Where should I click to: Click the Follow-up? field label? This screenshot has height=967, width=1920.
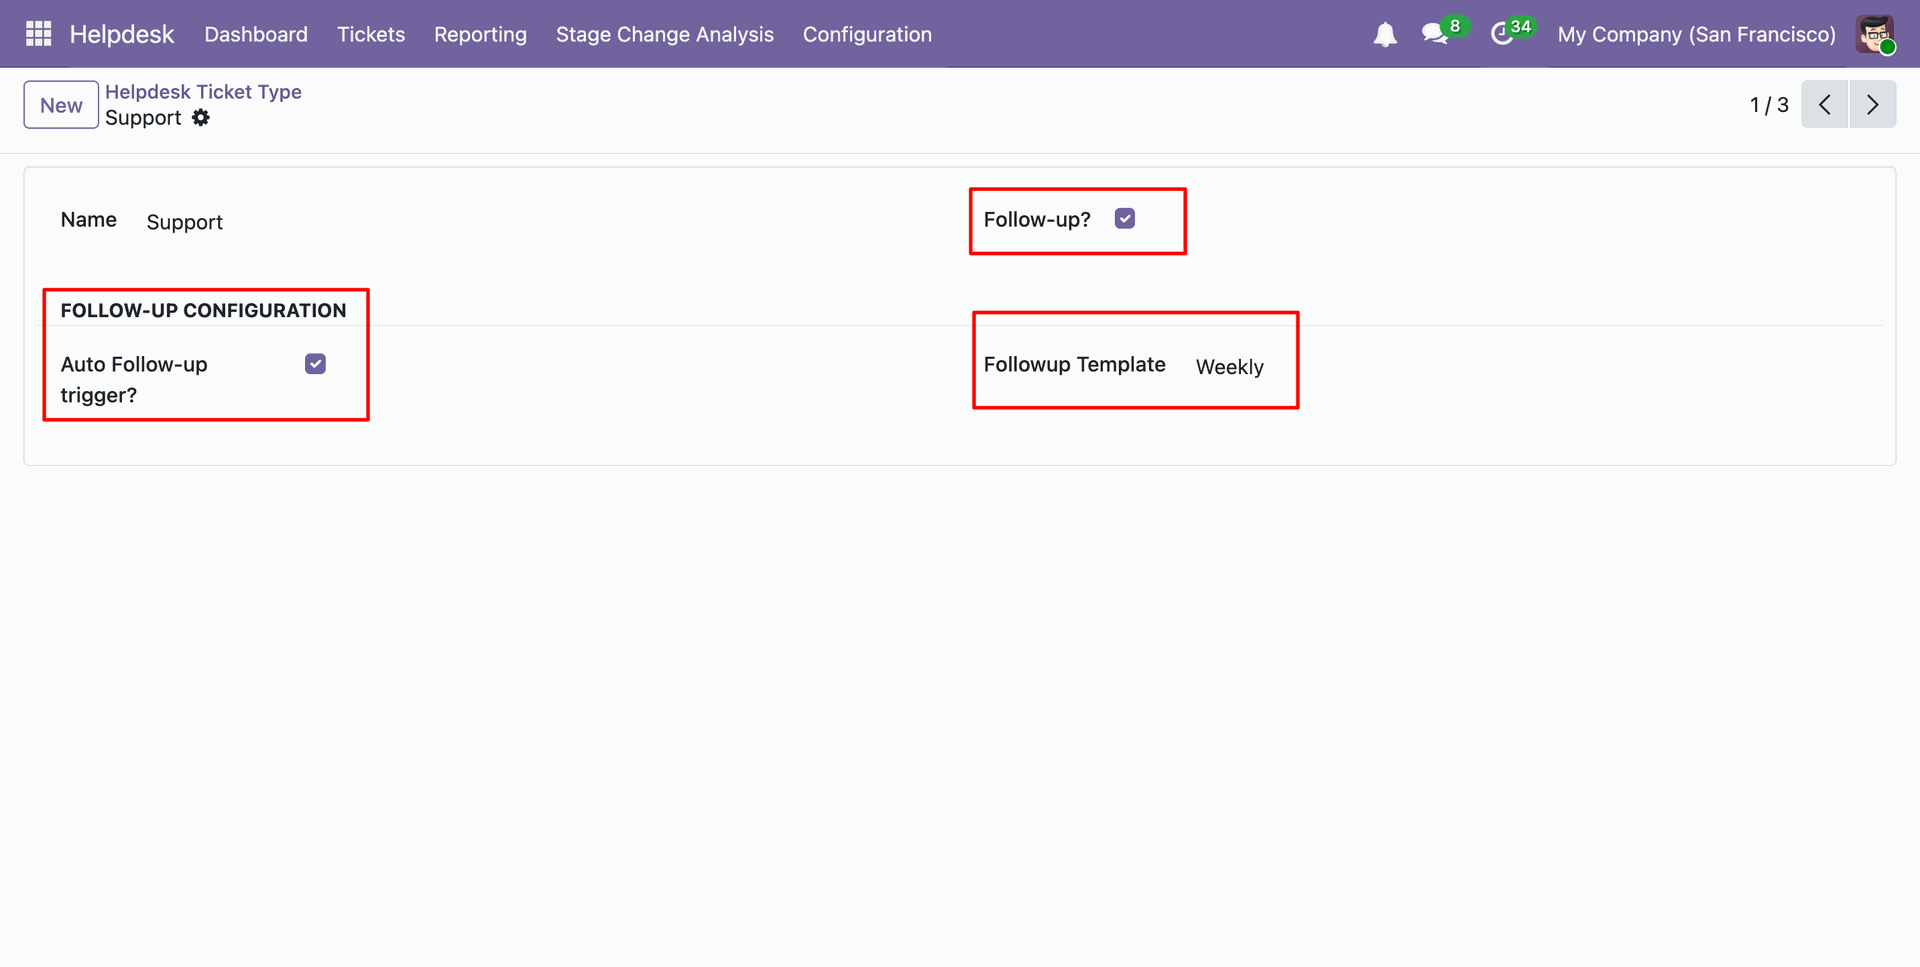pyautogui.click(x=1037, y=220)
